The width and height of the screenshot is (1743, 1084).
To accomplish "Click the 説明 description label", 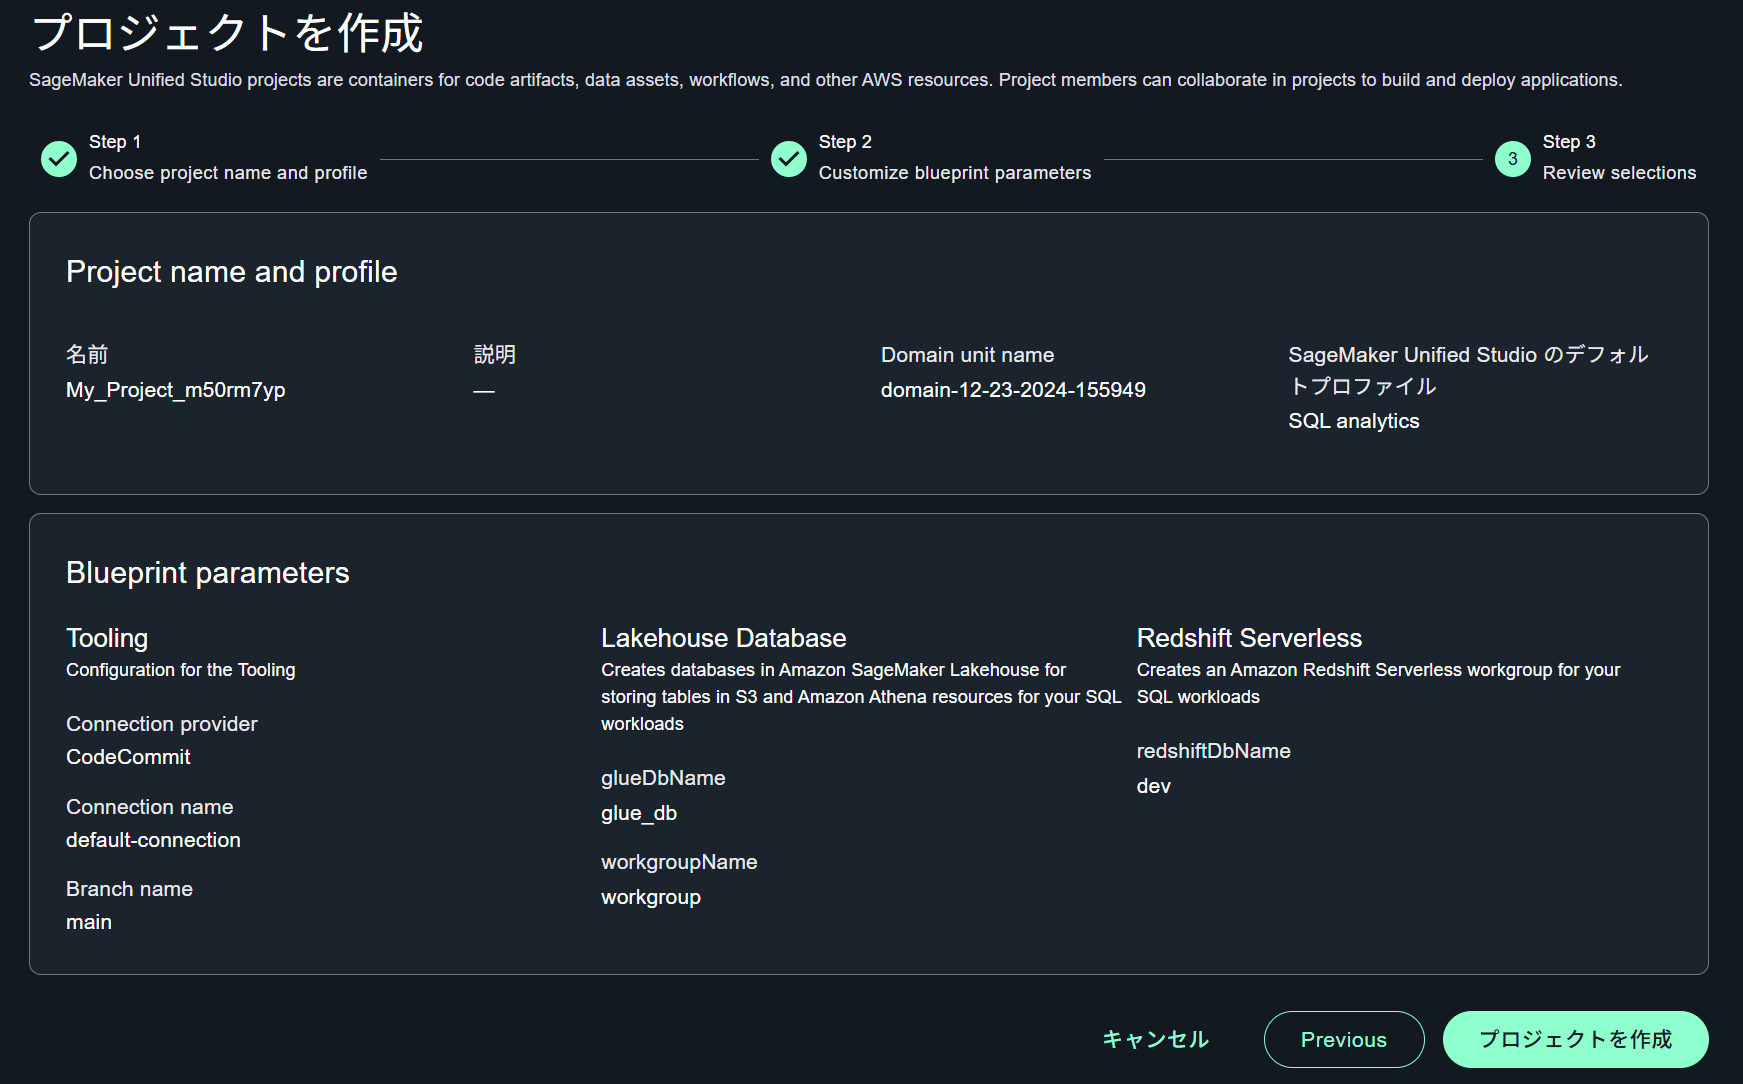I will point(495,355).
